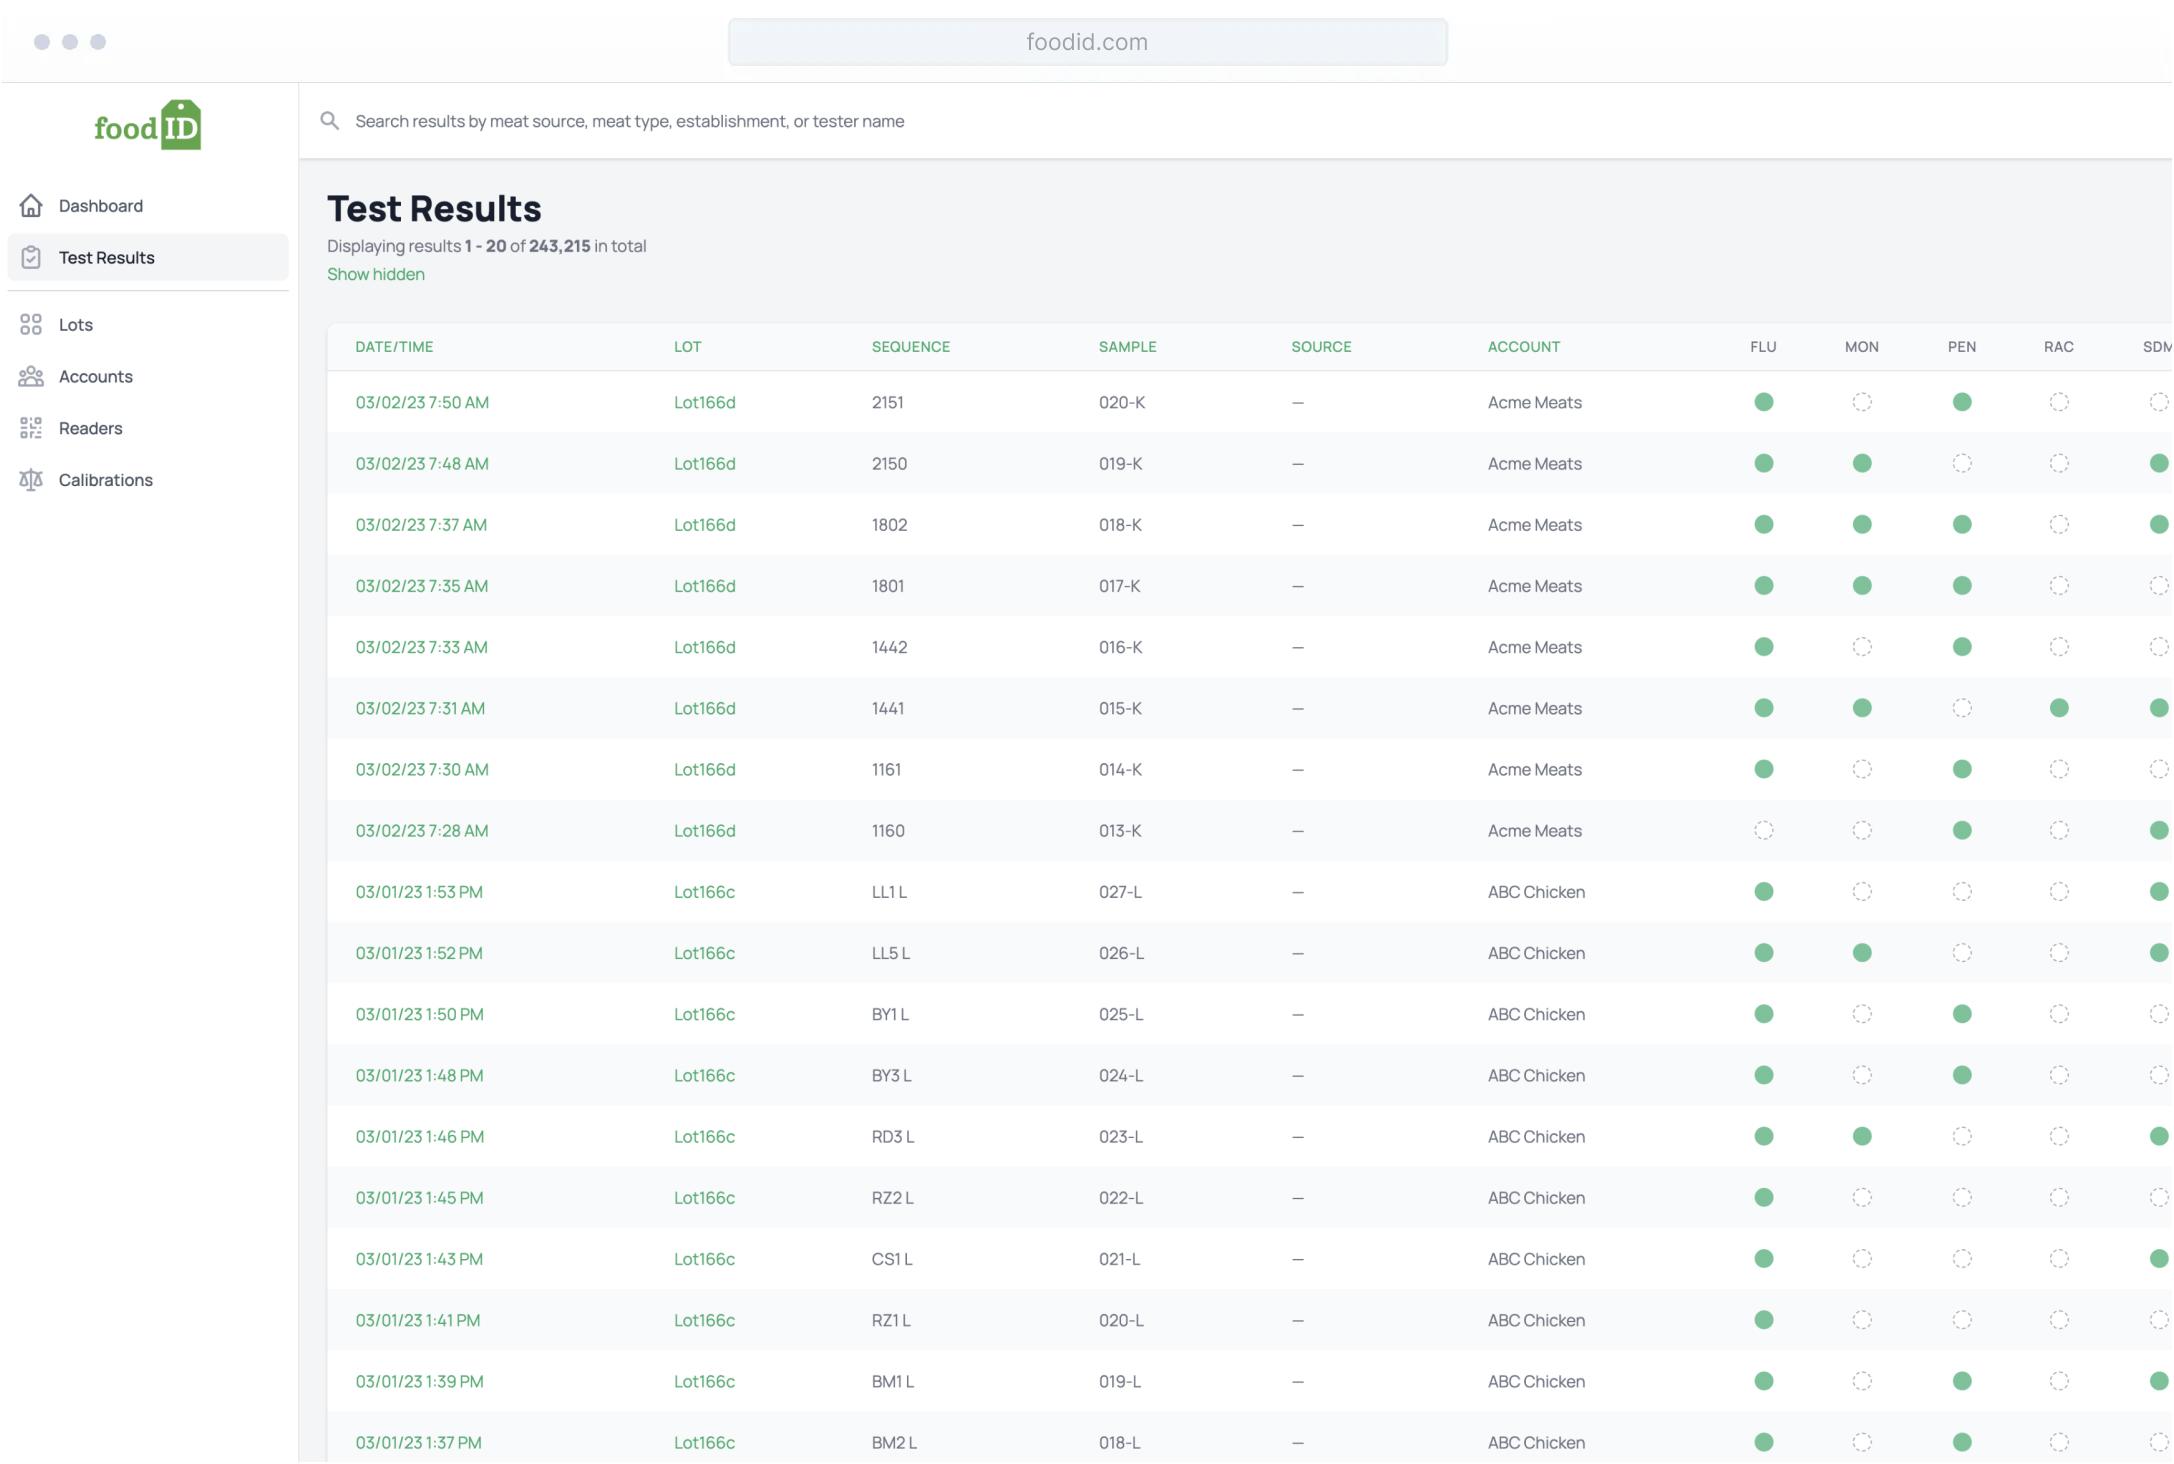
Task: Click the foodID logo
Action: point(148,126)
